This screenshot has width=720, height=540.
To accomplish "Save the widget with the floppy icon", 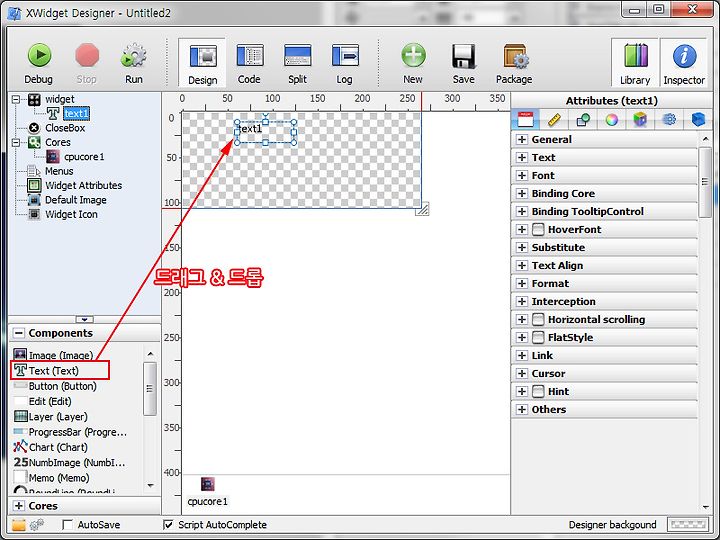I will 463,63.
